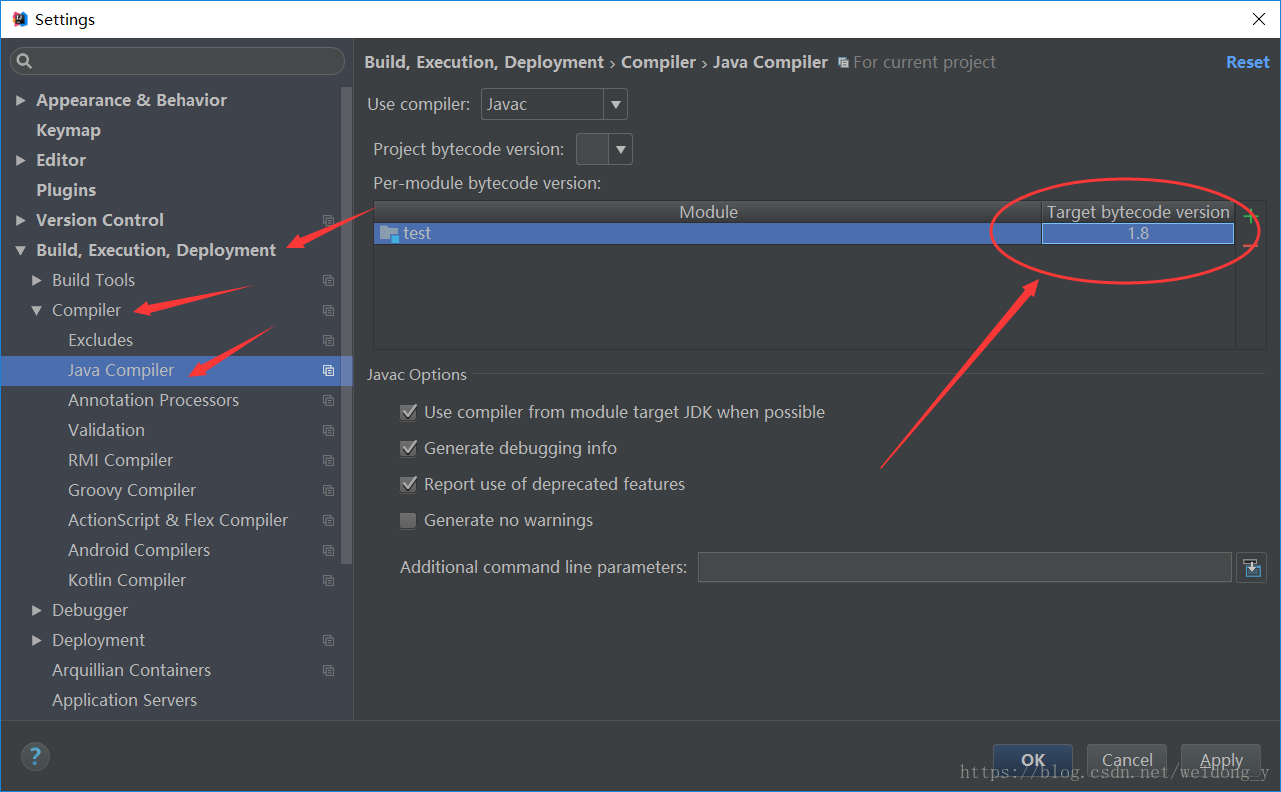This screenshot has height=792, width=1281.
Task: Click the OK button
Action: tap(1033, 760)
